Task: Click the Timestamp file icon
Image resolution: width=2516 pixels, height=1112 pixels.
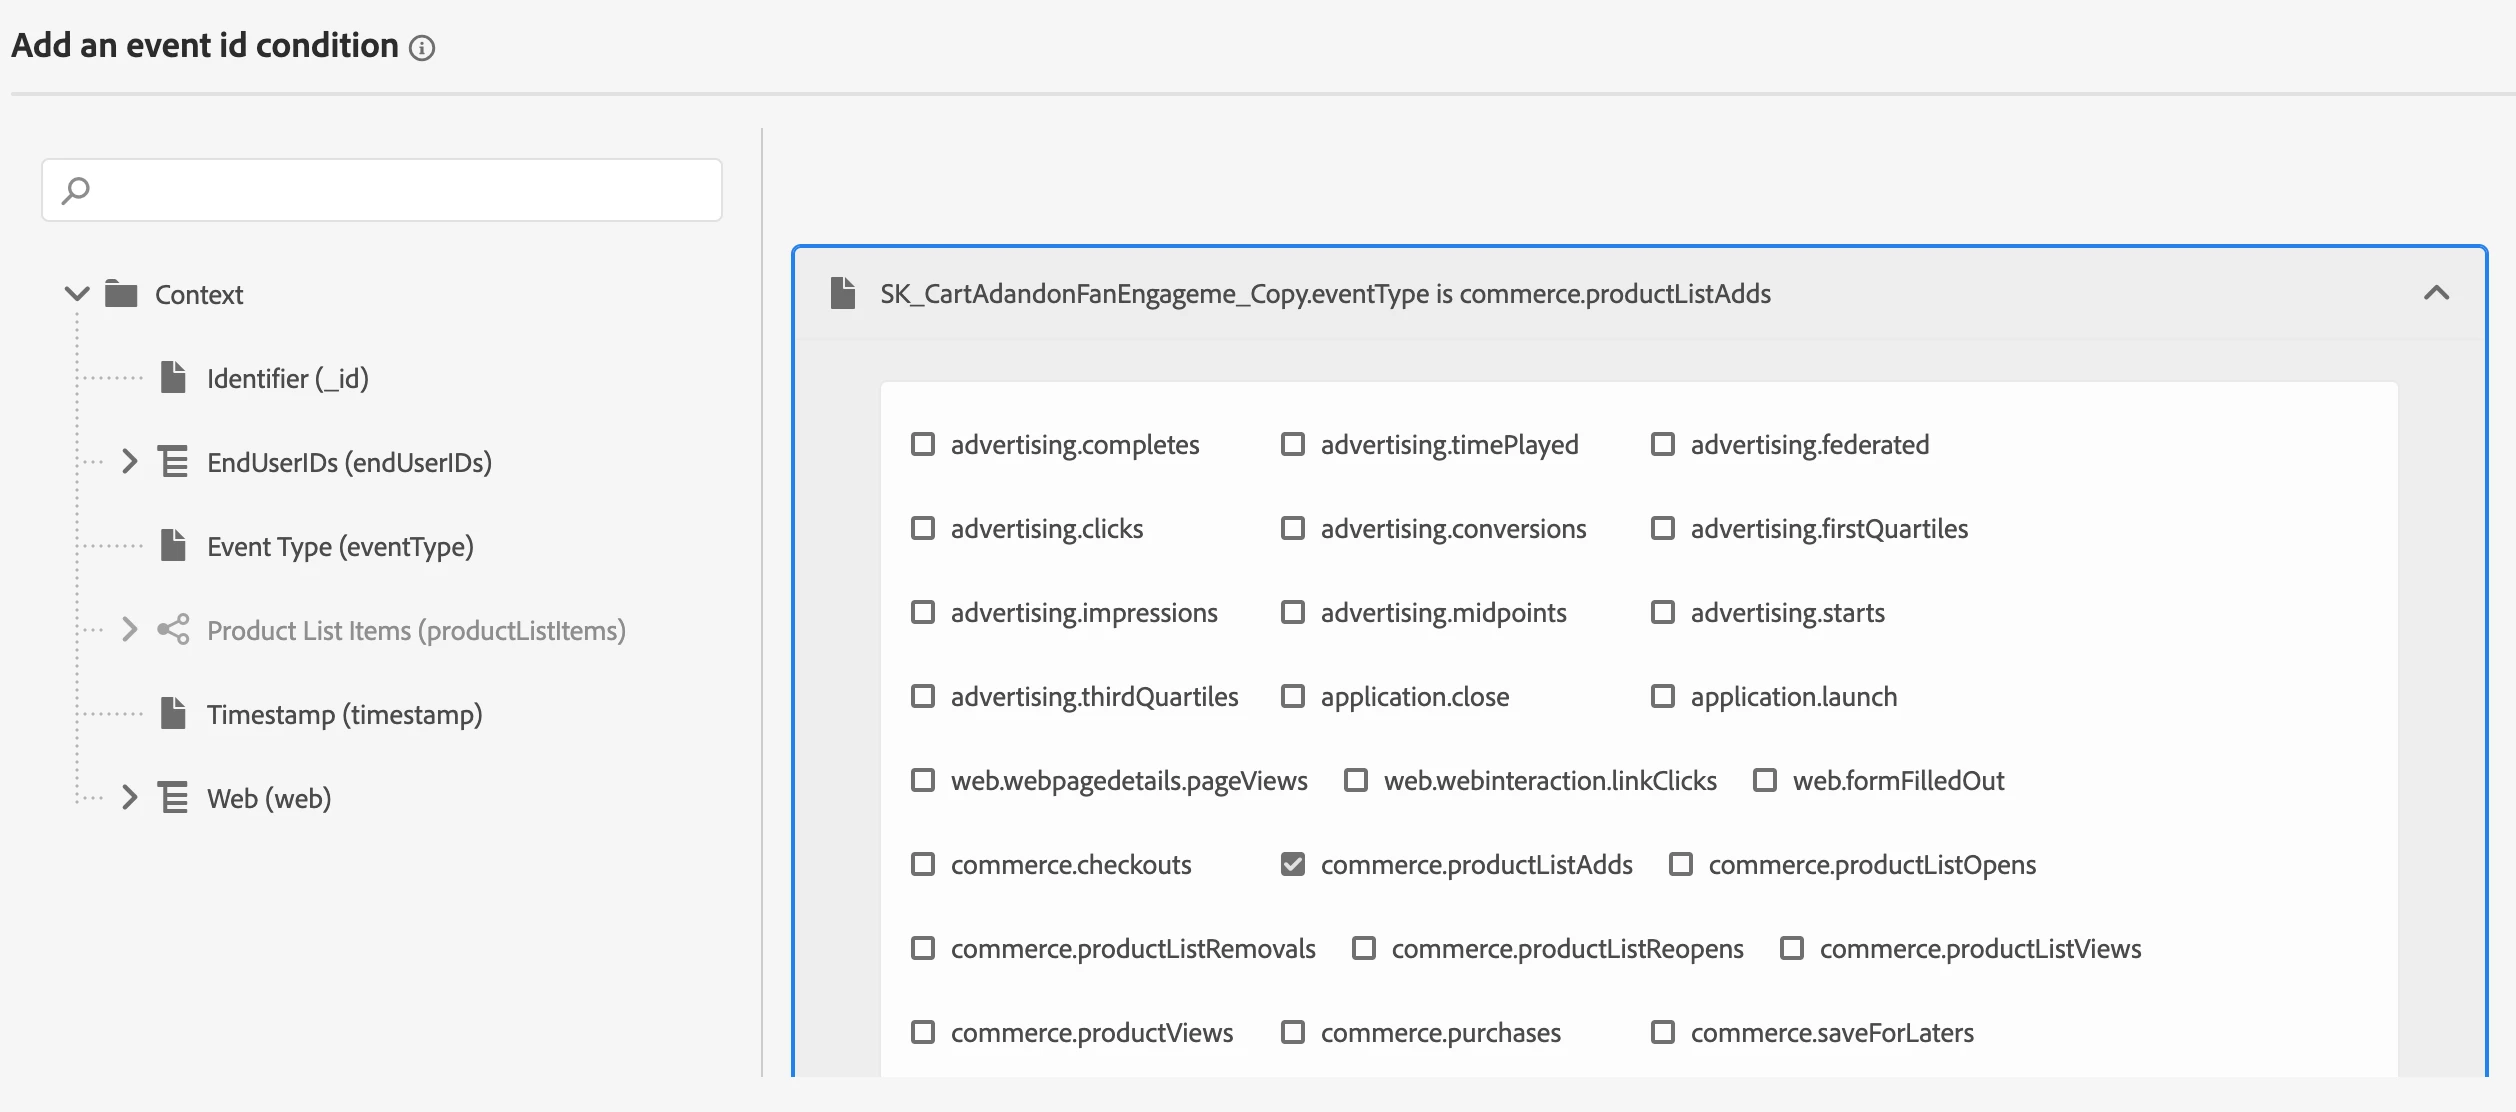Action: point(173,714)
